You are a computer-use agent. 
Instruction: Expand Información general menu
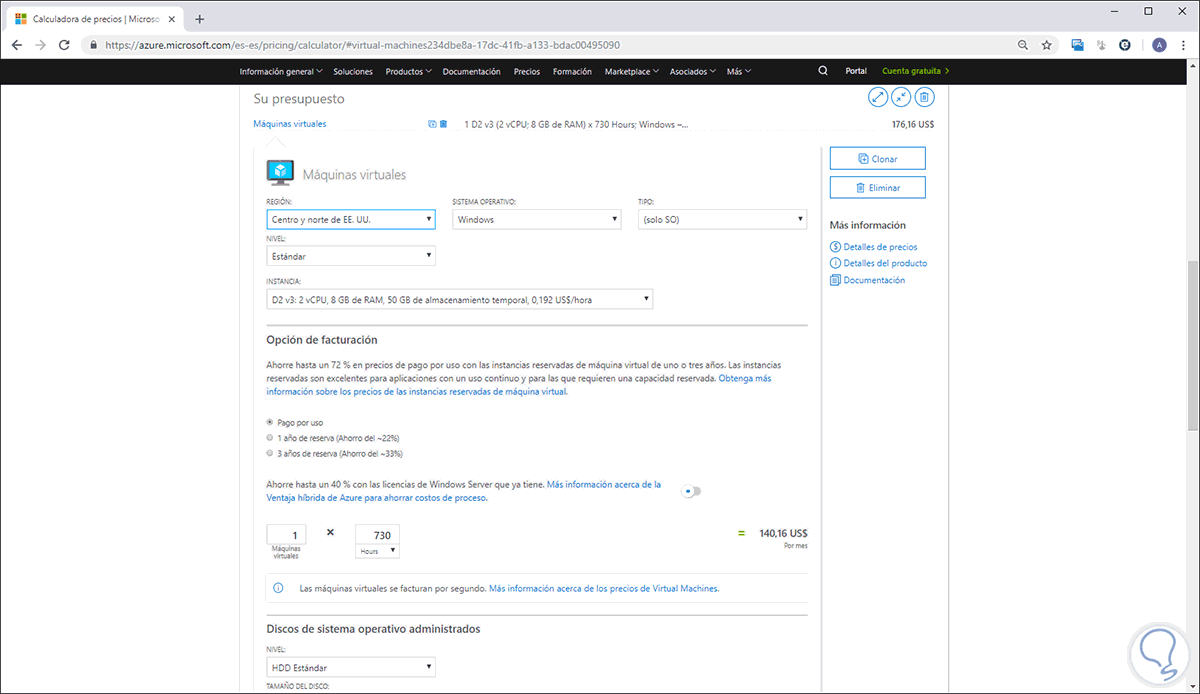click(x=281, y=71)
